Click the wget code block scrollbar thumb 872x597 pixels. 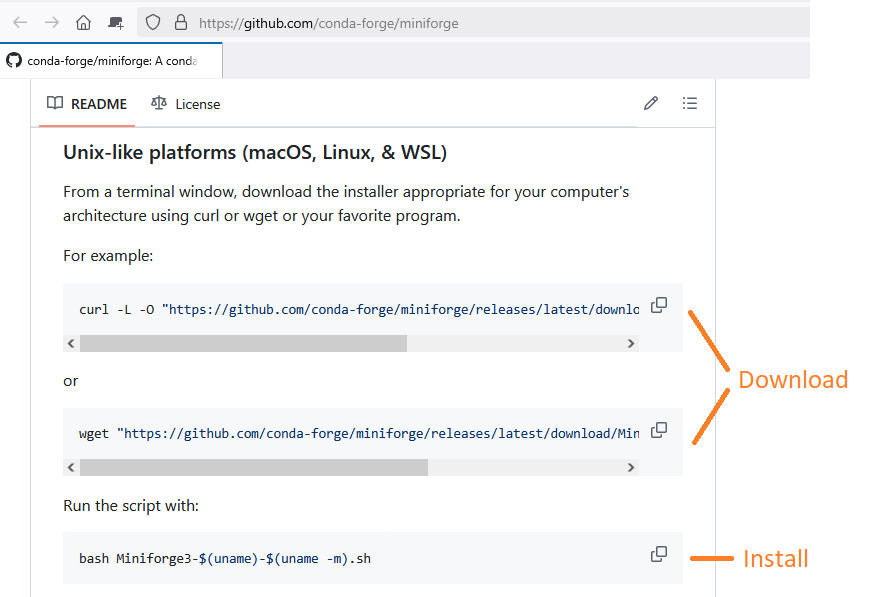point(254,467)
